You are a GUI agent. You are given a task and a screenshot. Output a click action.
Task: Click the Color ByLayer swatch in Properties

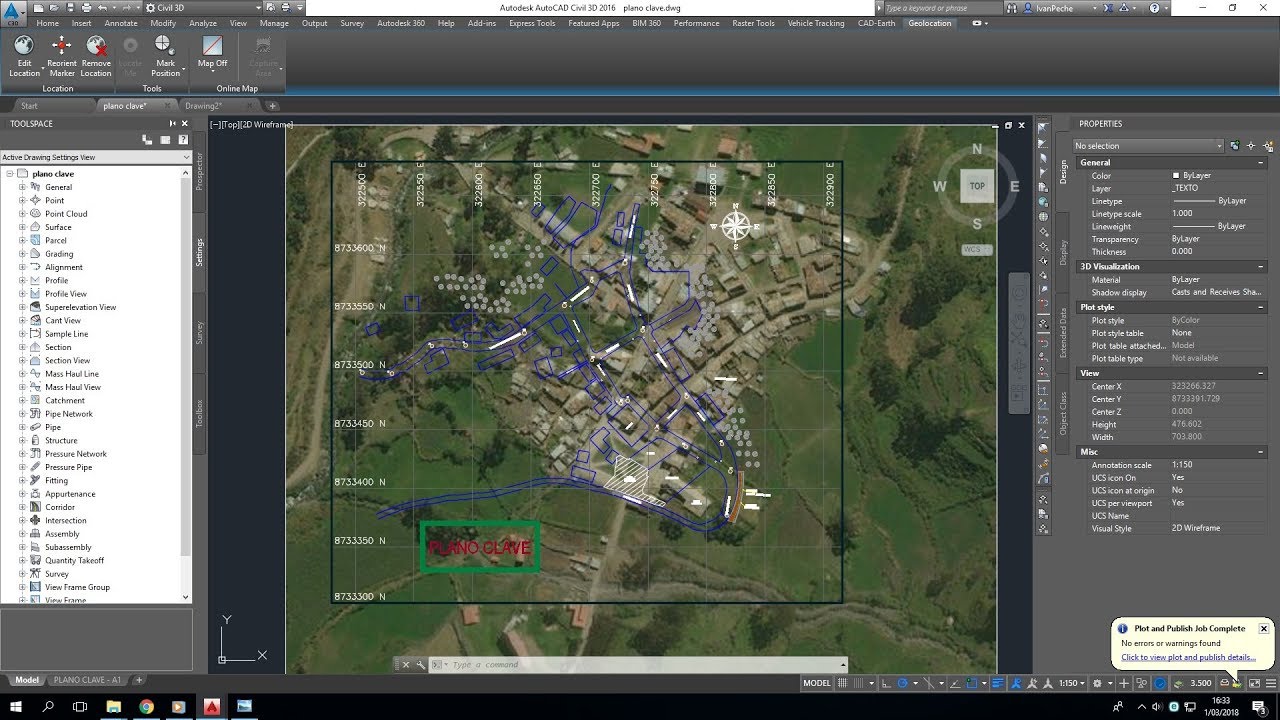(x=1176, y=175)
